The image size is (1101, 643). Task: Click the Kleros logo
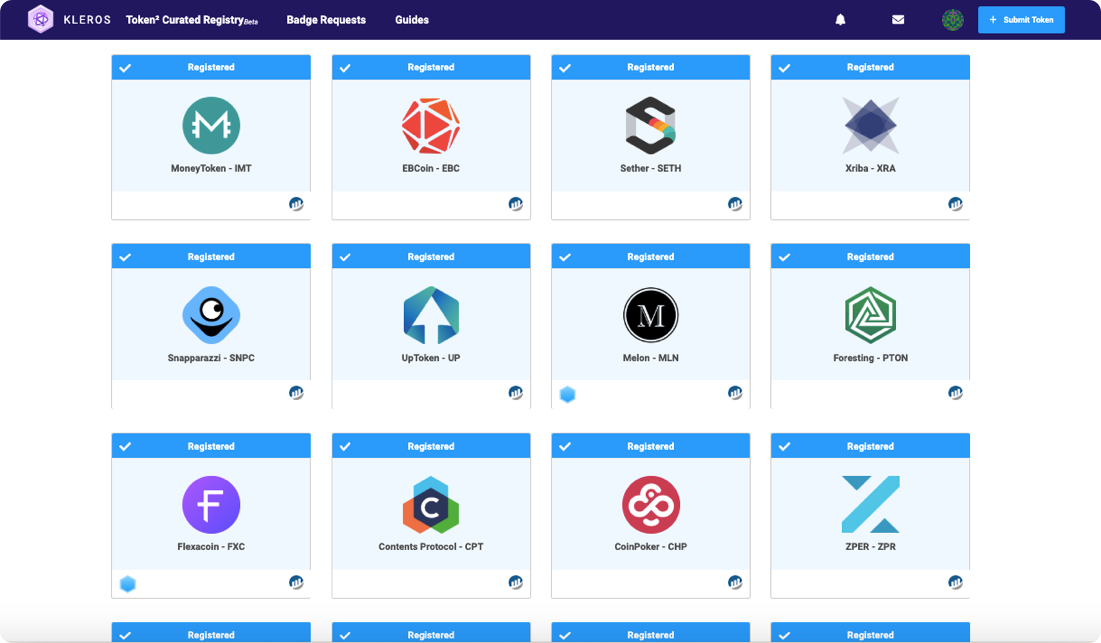click(69, 20)
